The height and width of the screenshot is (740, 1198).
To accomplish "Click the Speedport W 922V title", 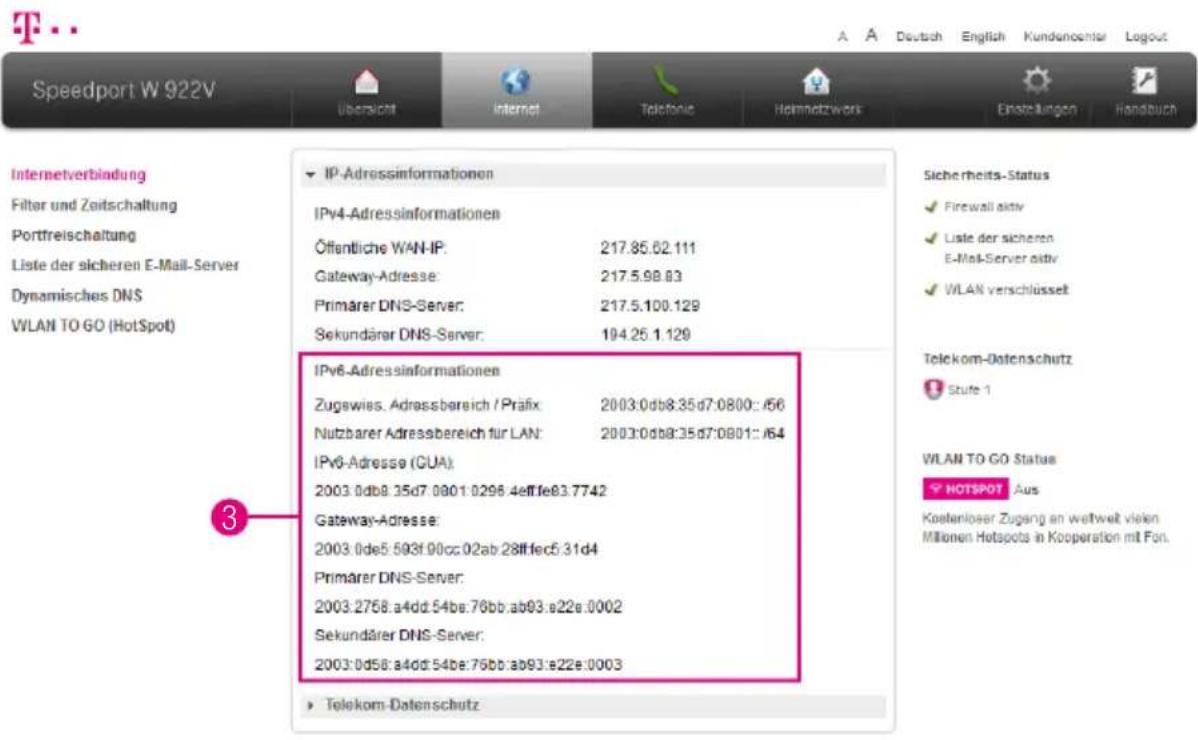I will click(x=124, y=90).
